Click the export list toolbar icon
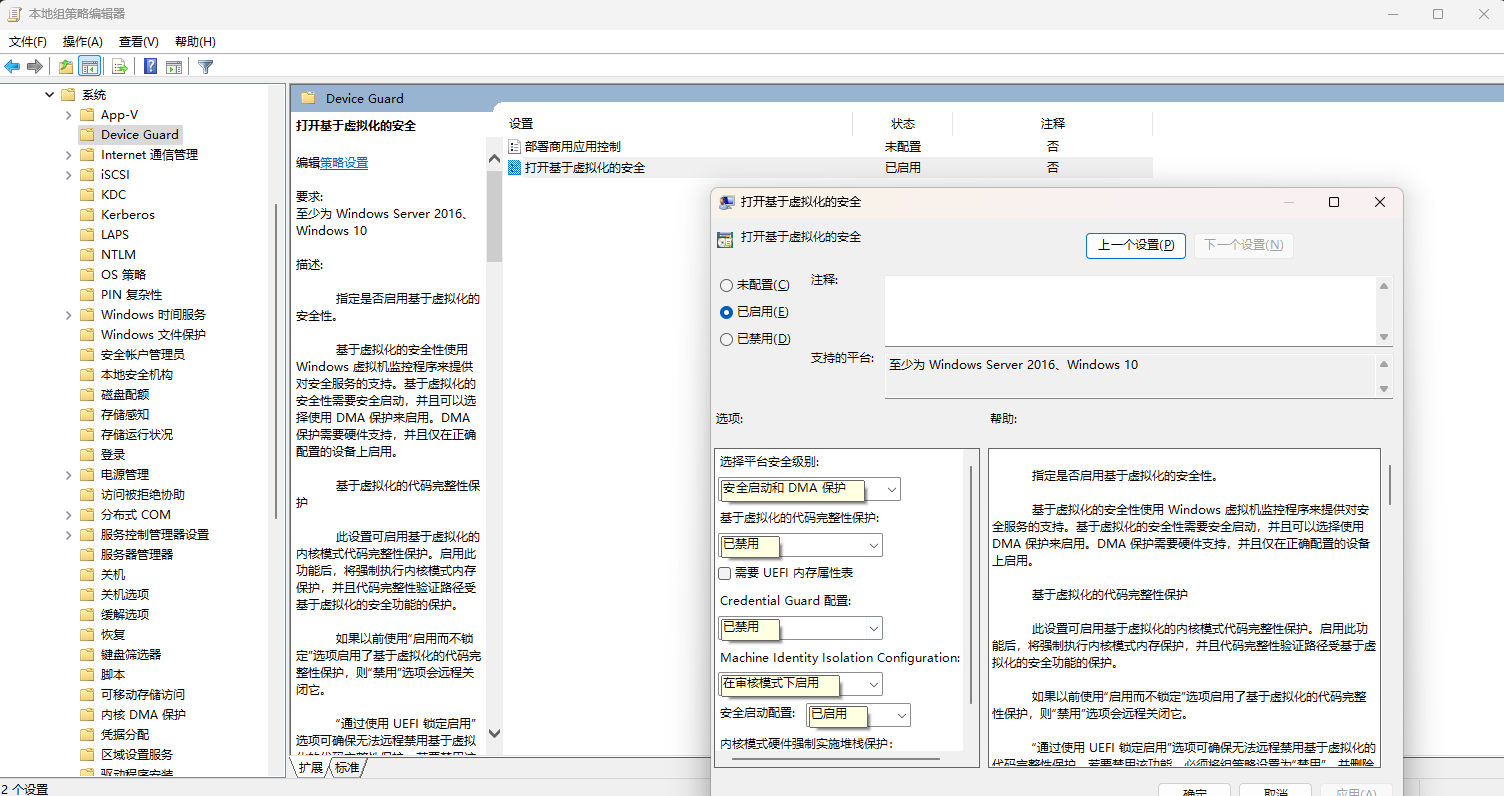This screenshot has height=796, width=1504. click(x=119, y=67)
